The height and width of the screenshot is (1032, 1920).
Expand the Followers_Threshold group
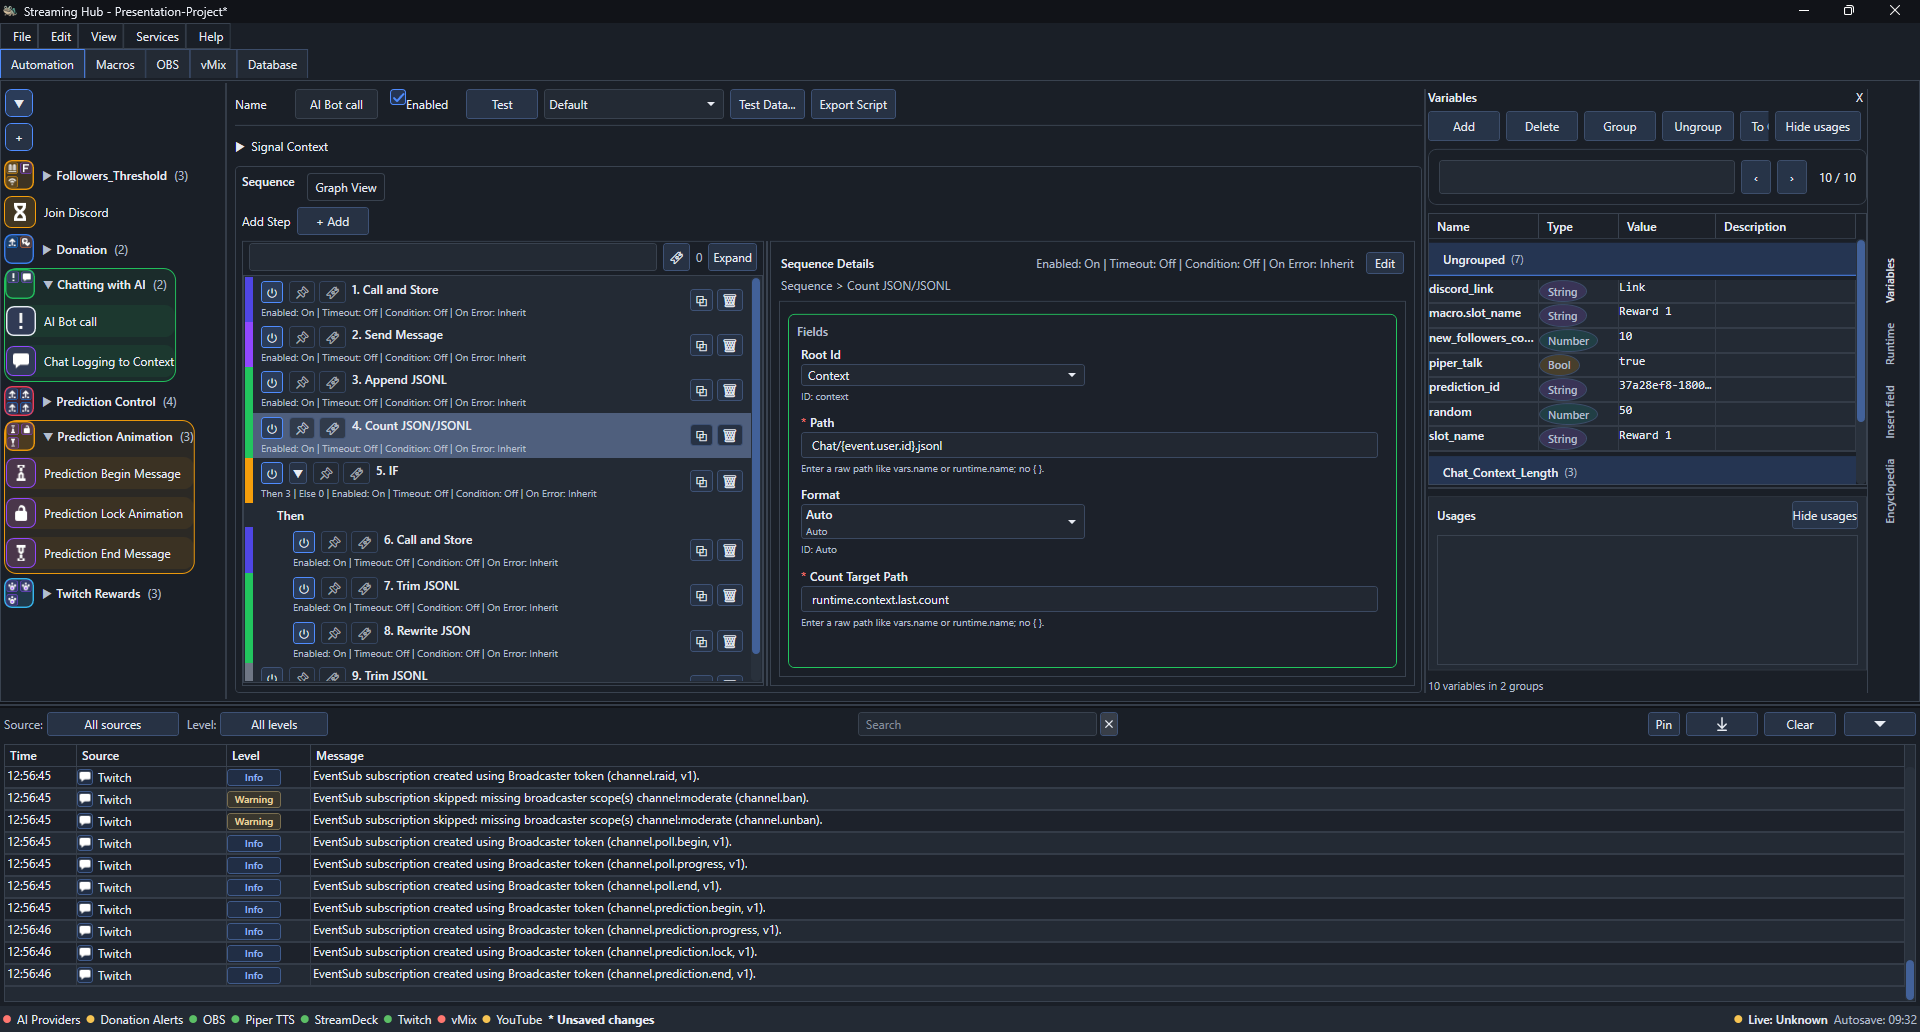[x=47, y=176]
